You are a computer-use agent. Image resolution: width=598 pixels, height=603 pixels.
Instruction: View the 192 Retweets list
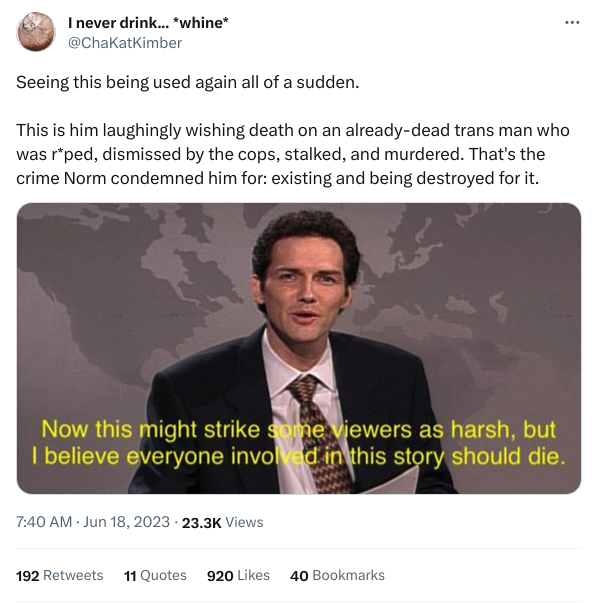point(60,575)
